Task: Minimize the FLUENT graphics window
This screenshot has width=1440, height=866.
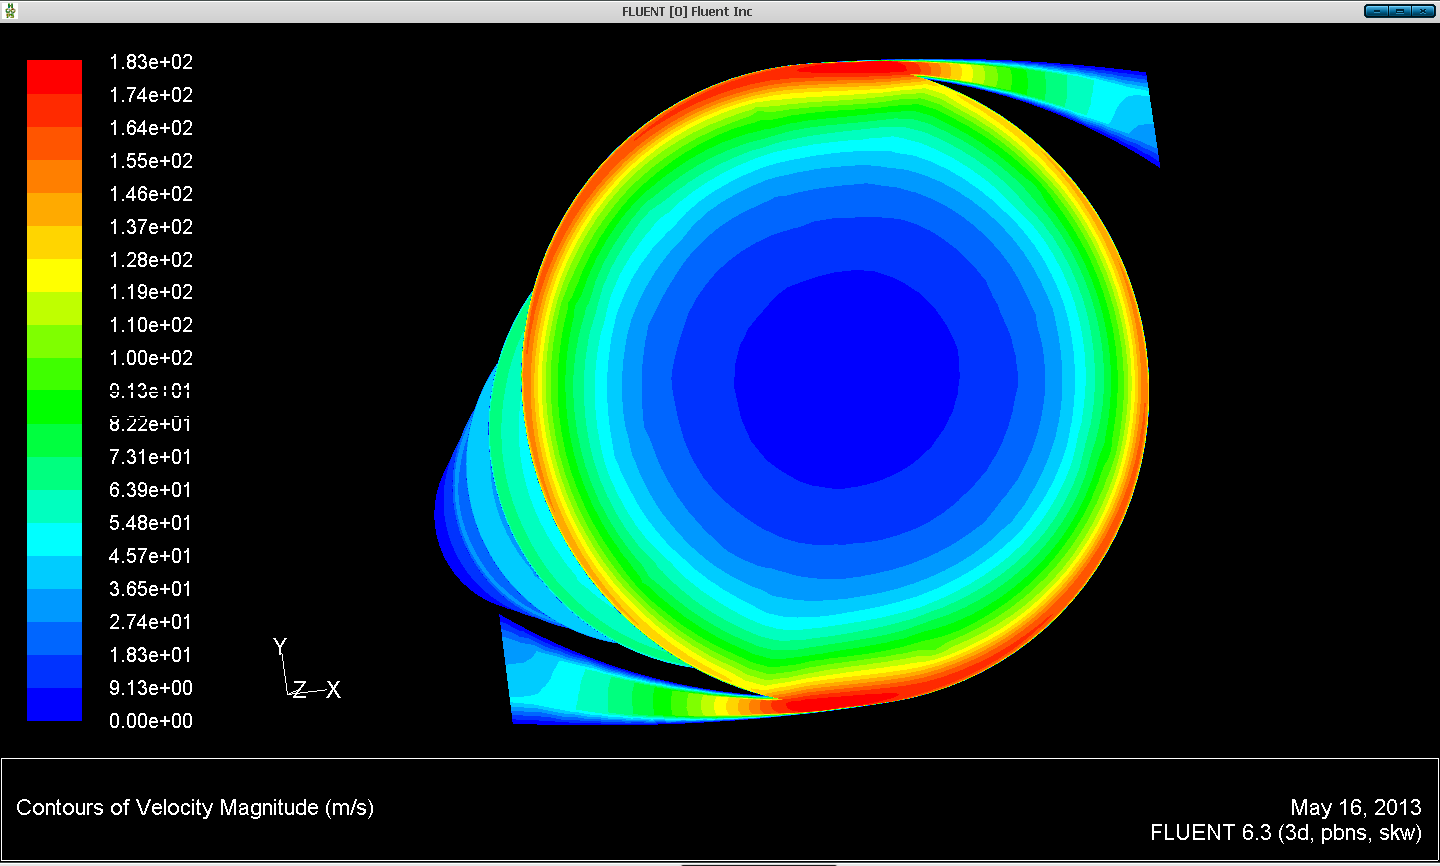Action: pyautogui.click(x=1376, y=11)
